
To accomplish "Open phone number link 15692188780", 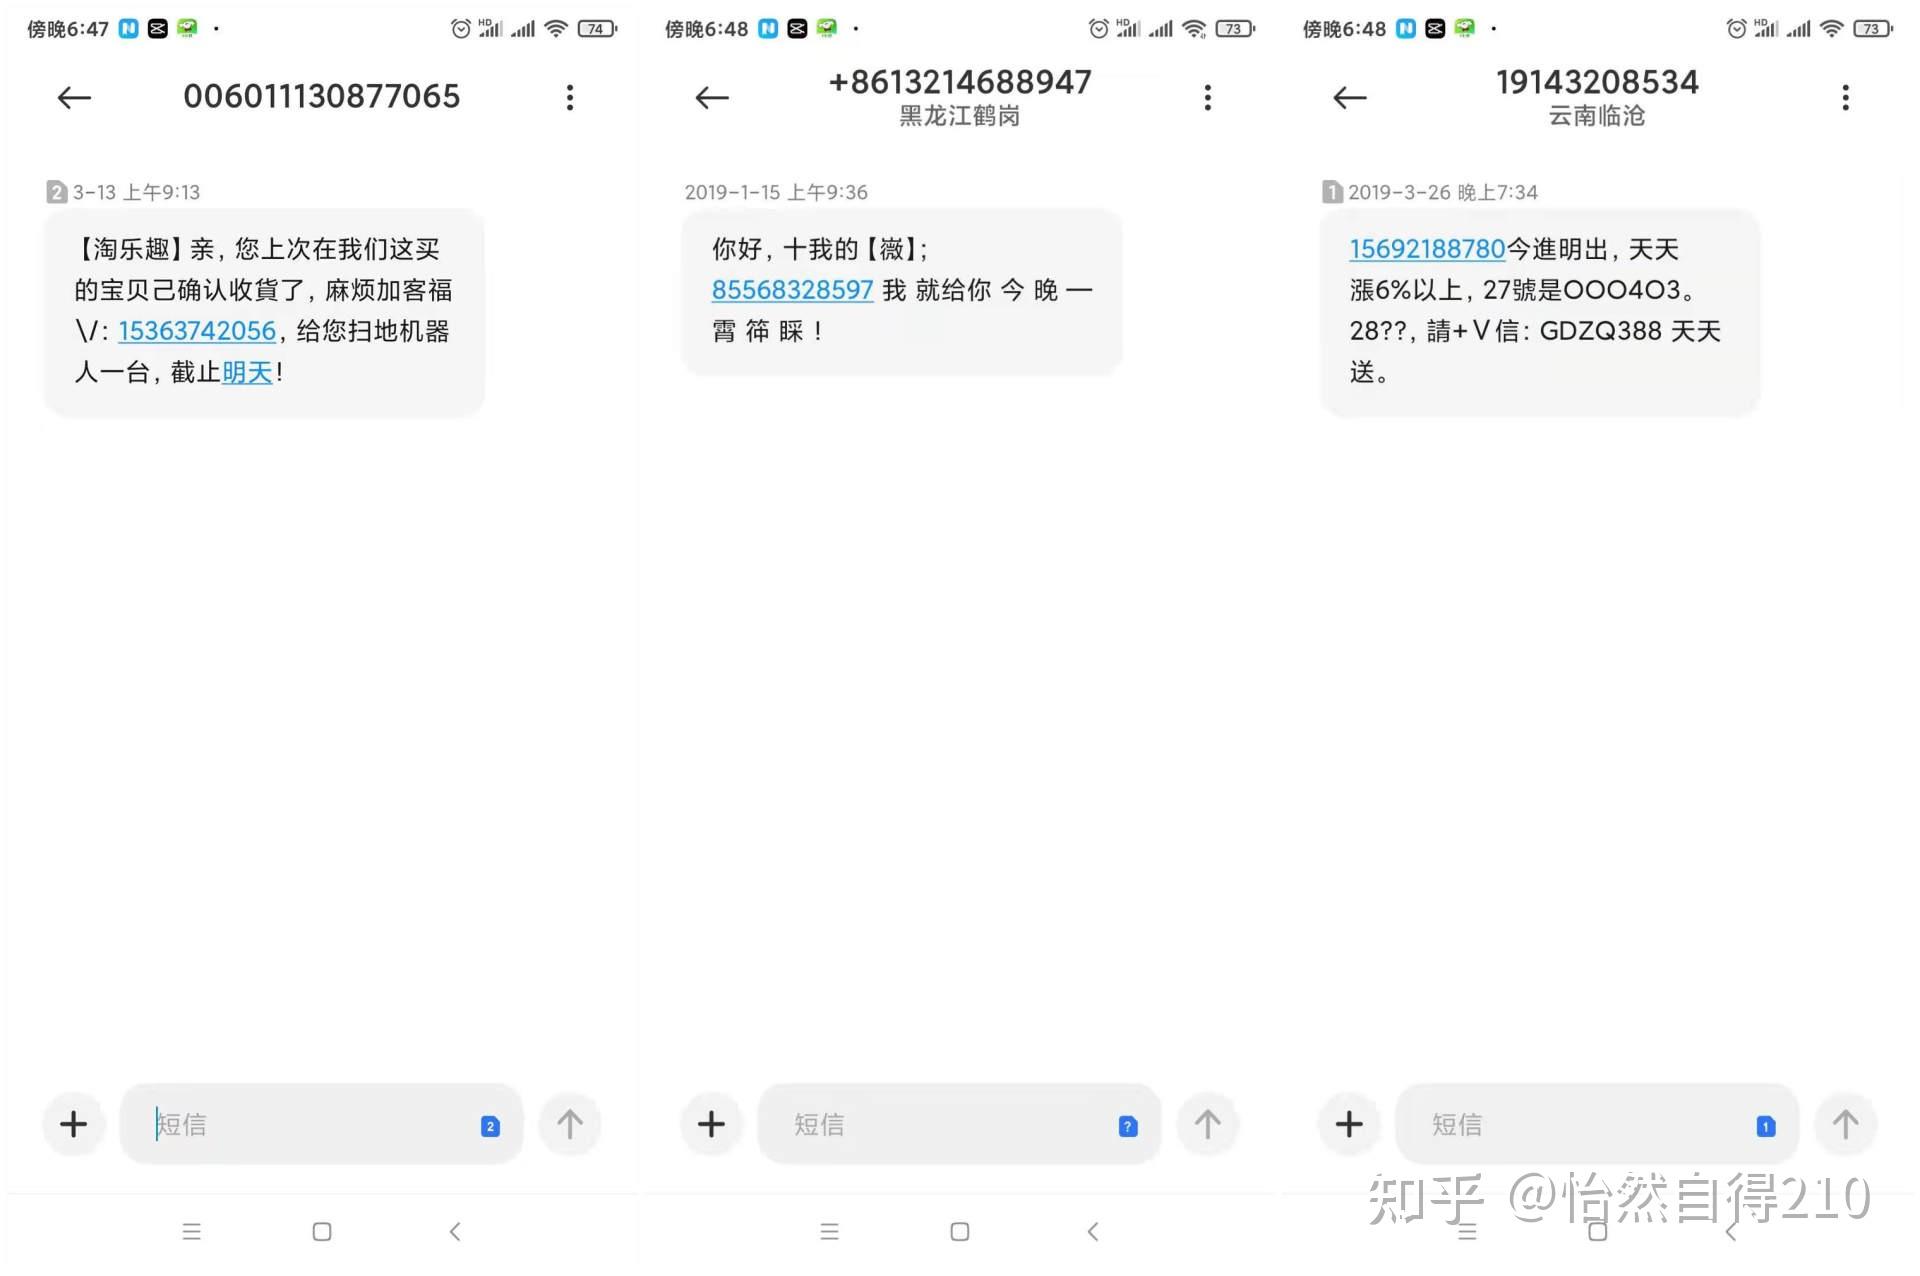I will (x=1427, y=249).
